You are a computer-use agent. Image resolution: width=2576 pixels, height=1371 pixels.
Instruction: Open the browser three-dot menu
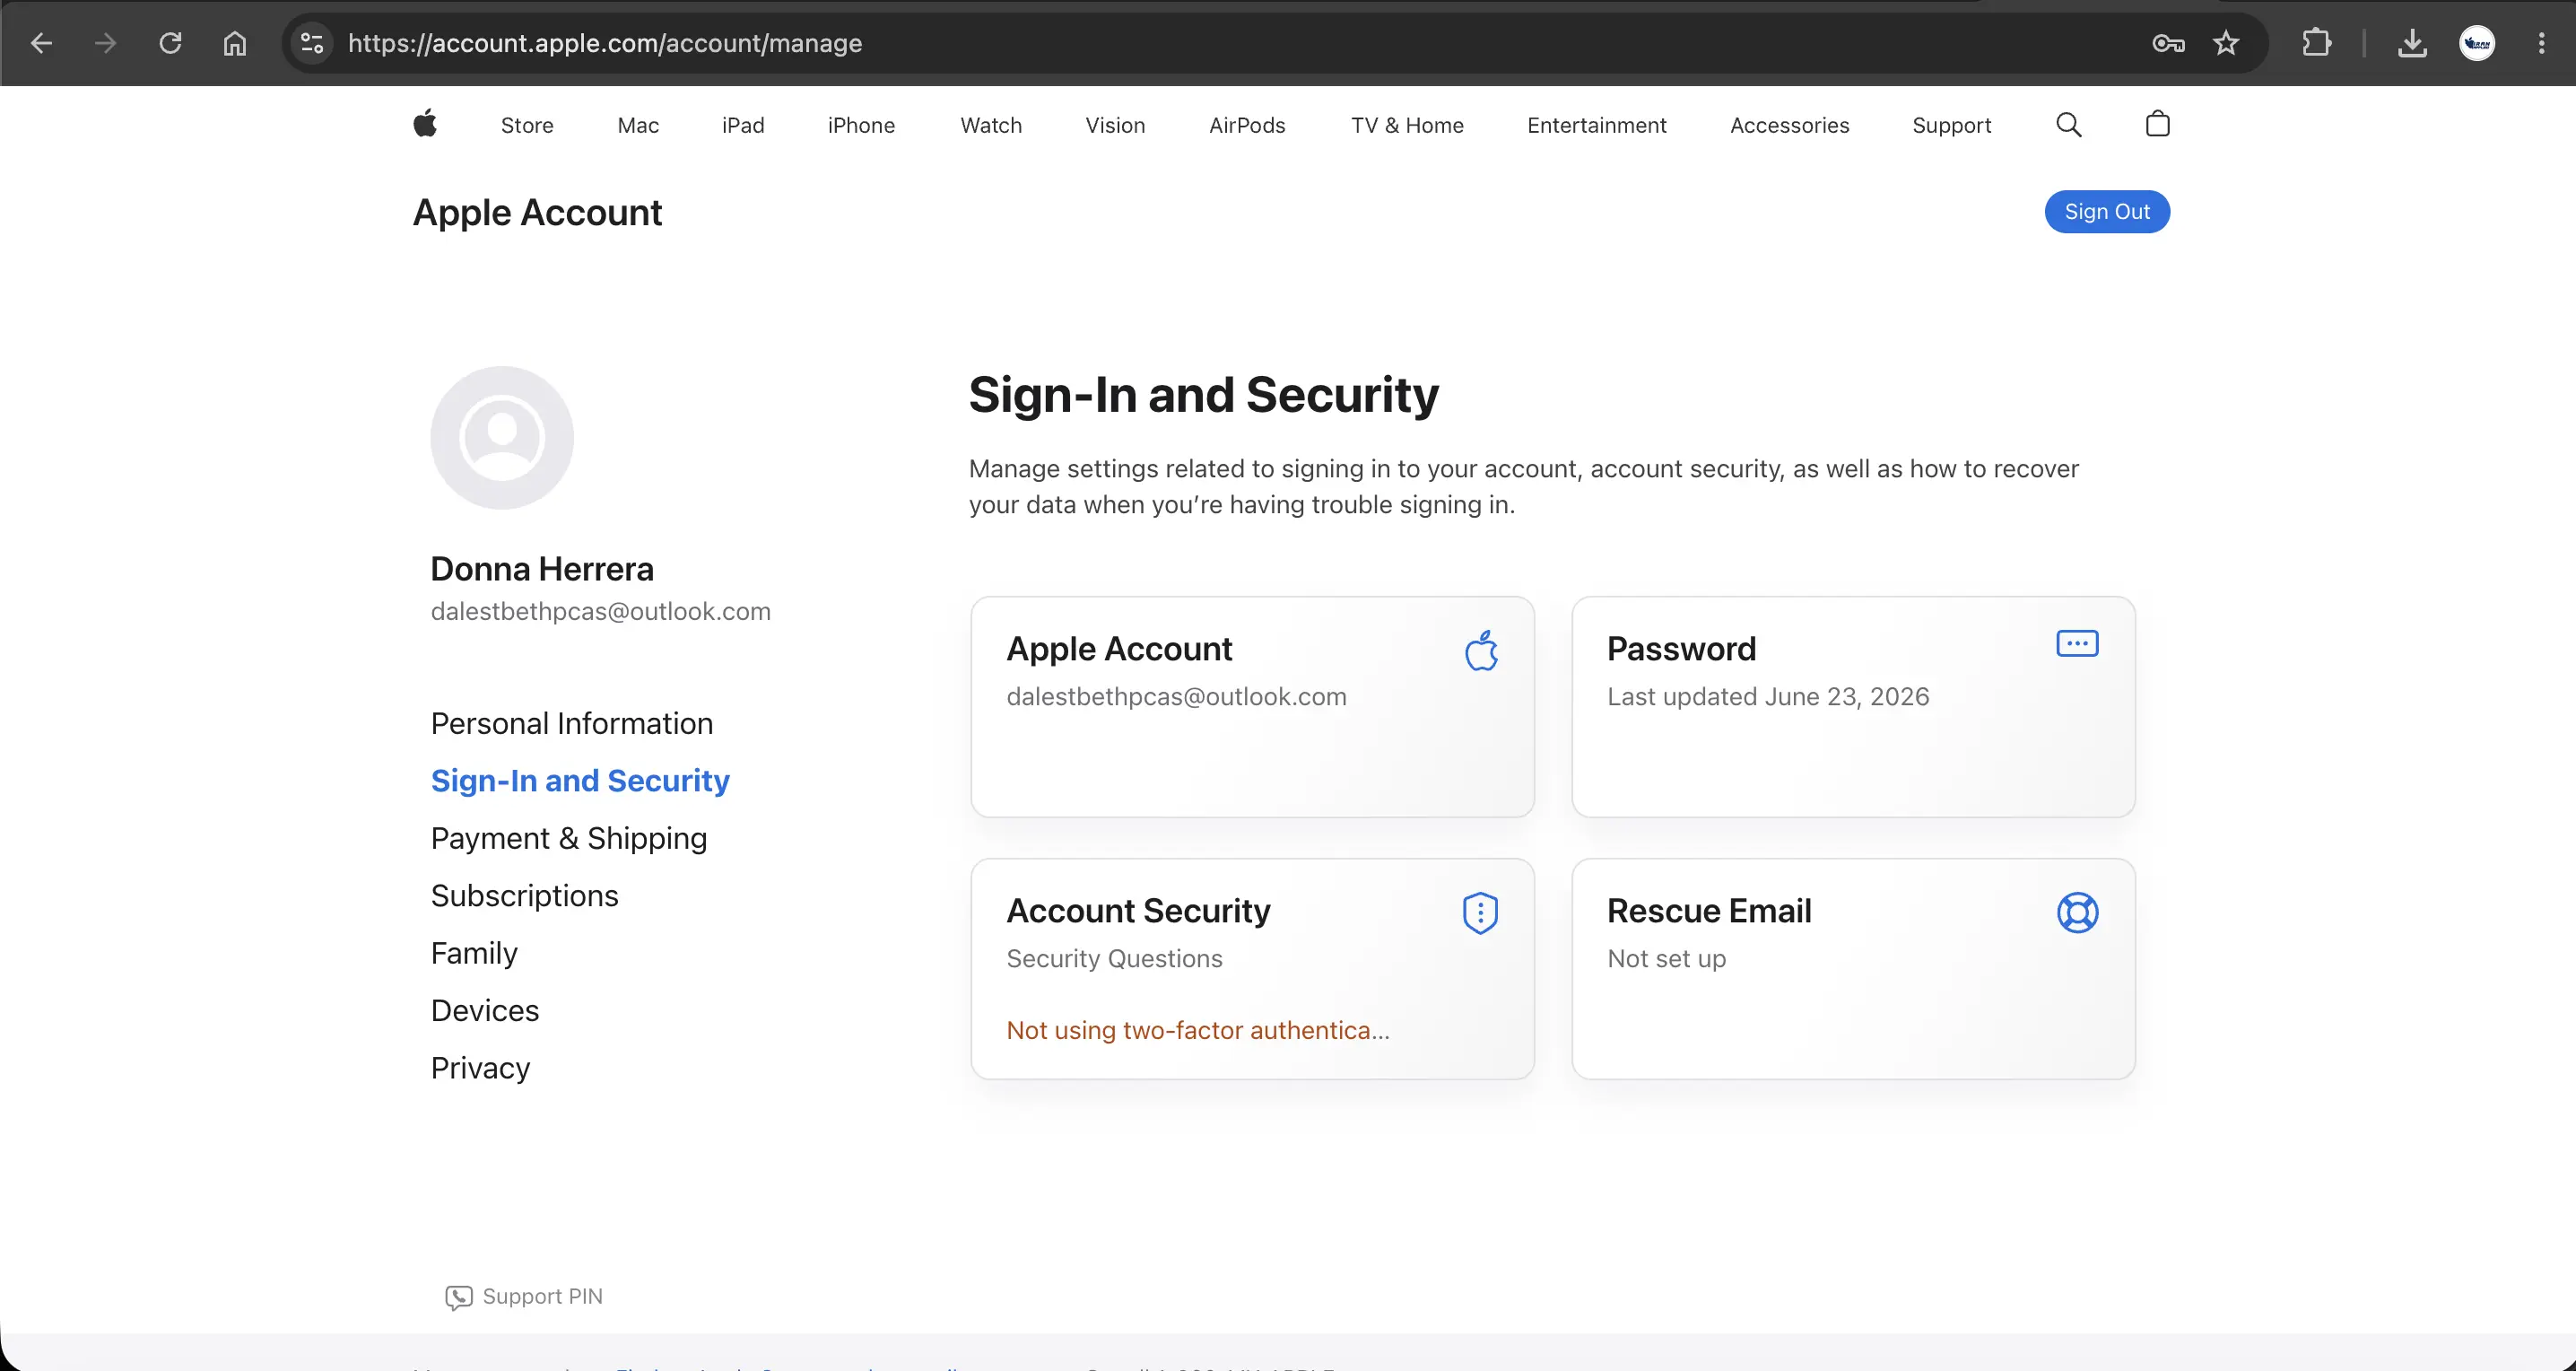(2541, 43)
